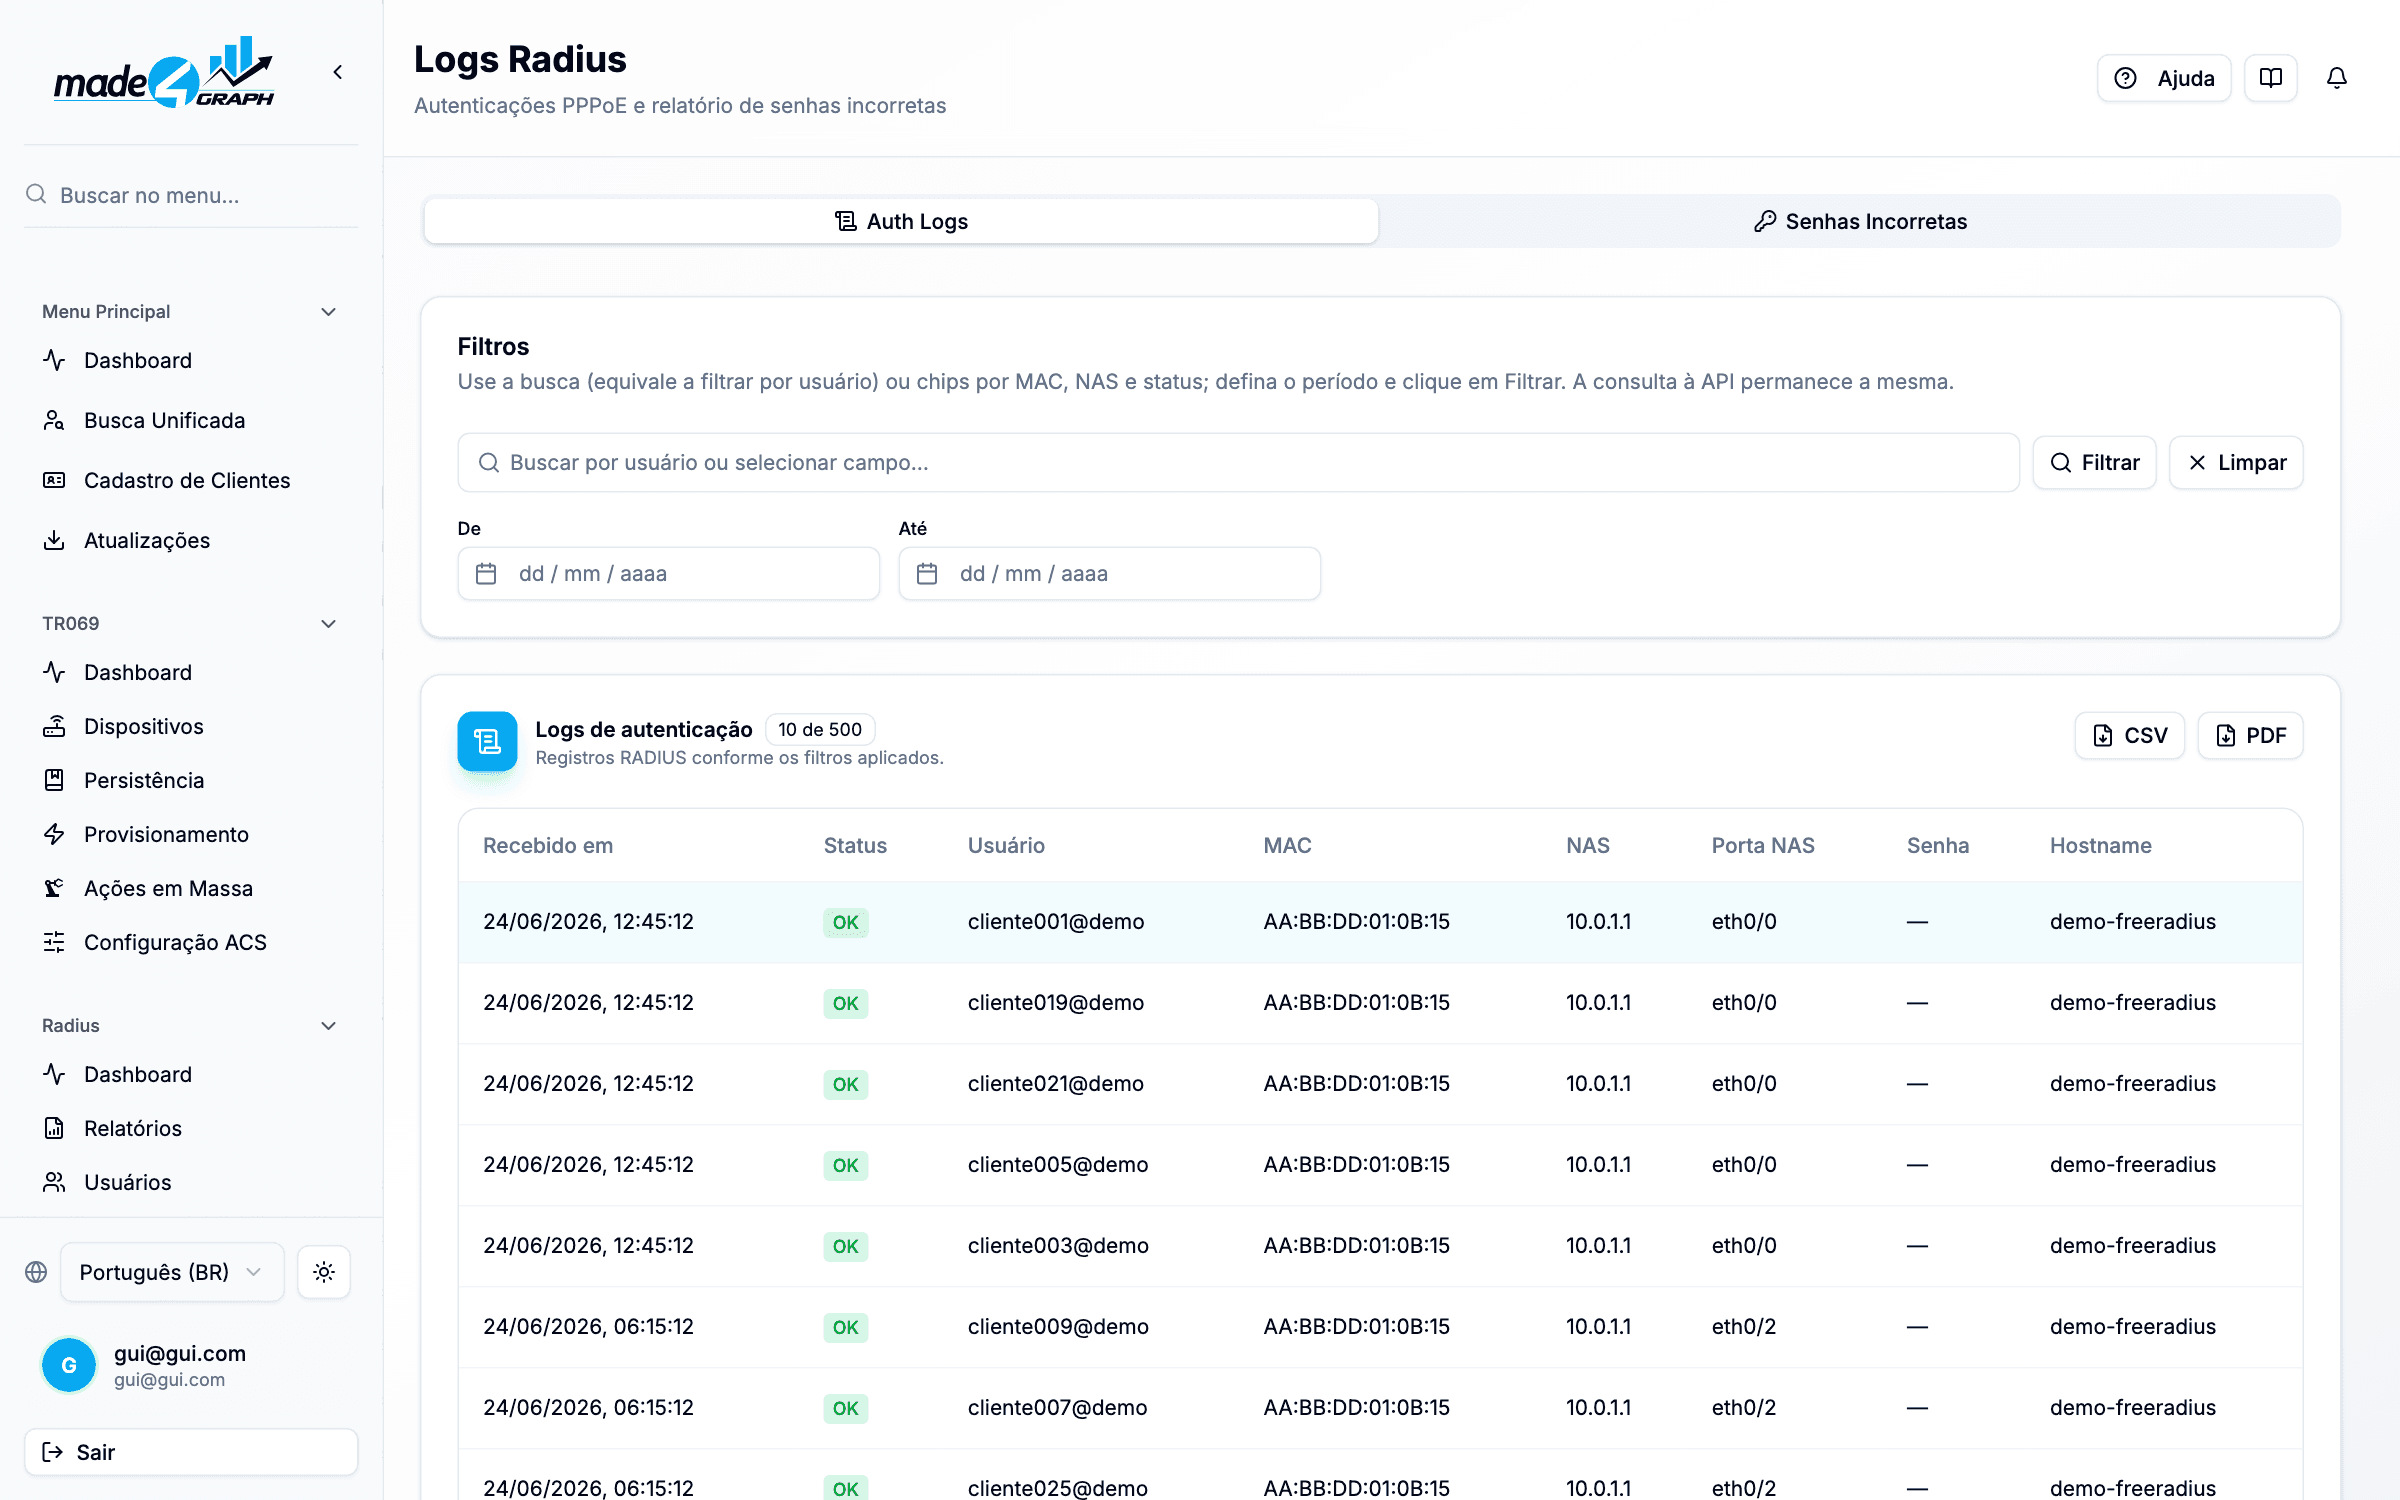The width and height of the screenshot is (2400, 1500).
Task: Export logs as PDF
Action: (x=2250, y=736)
